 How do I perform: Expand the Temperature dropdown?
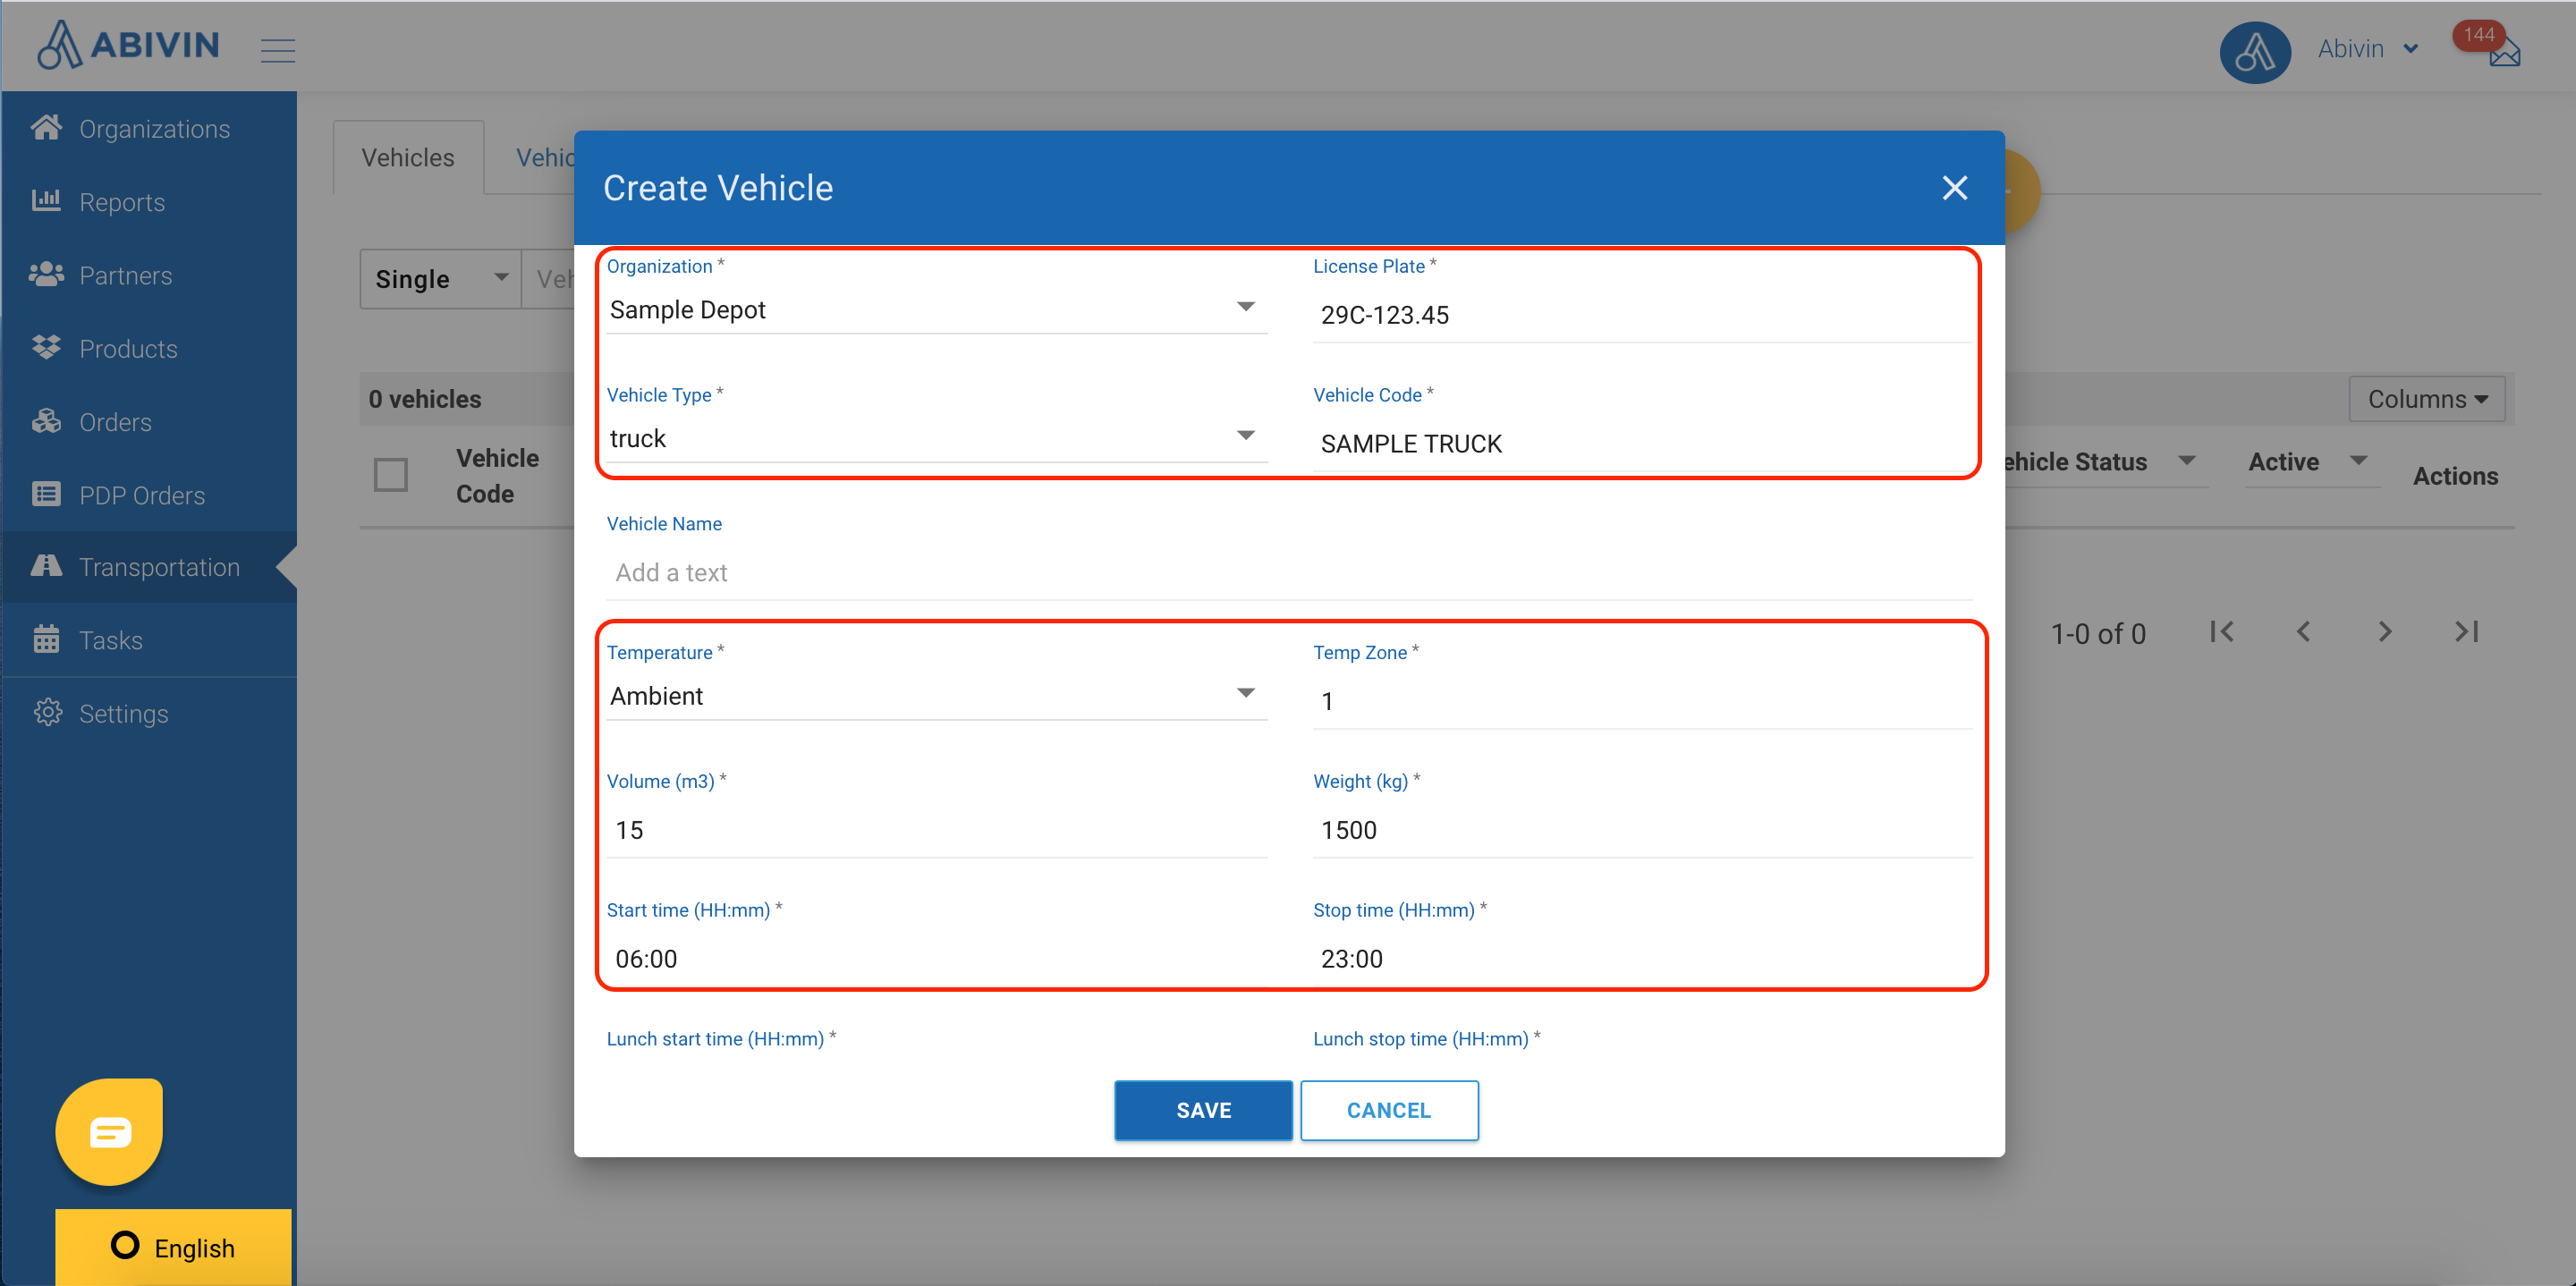click(x=1244, y=693)
